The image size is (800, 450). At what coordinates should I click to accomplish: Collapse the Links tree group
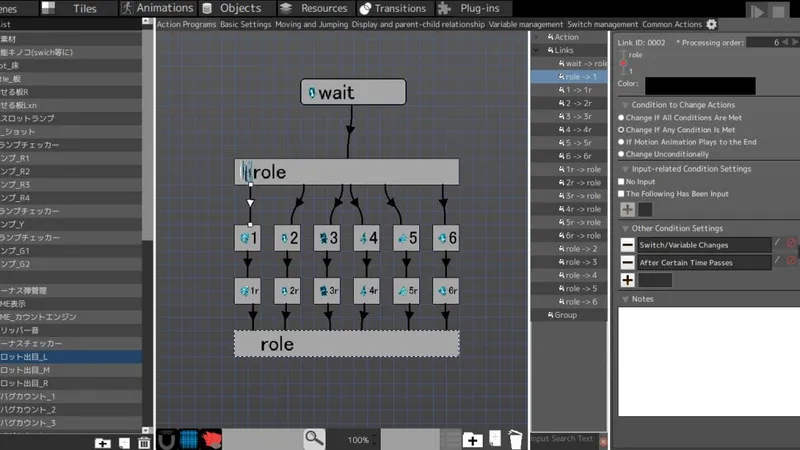(x=537, y=50)
